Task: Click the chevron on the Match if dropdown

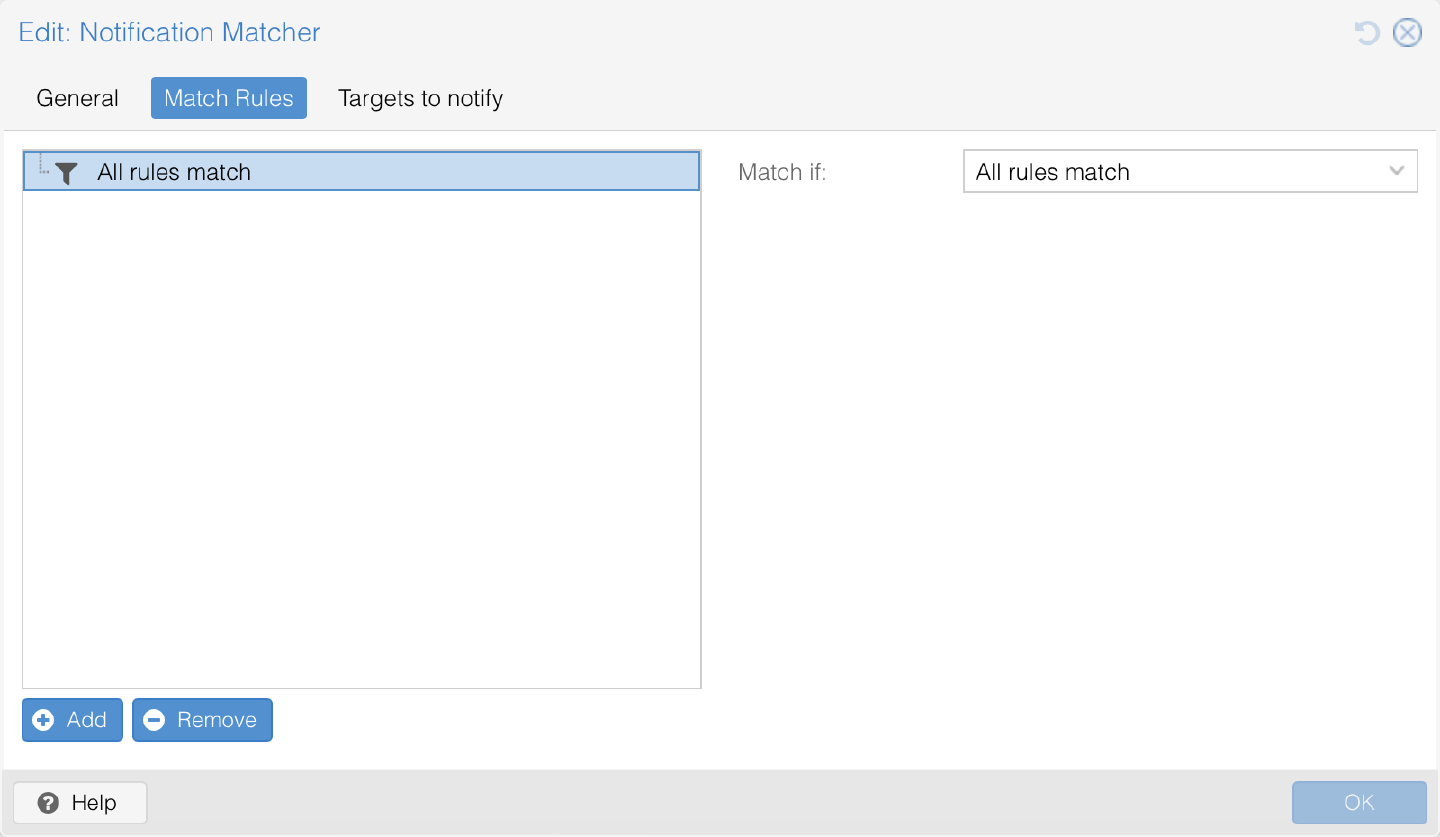Action: tap(1397, 171)
